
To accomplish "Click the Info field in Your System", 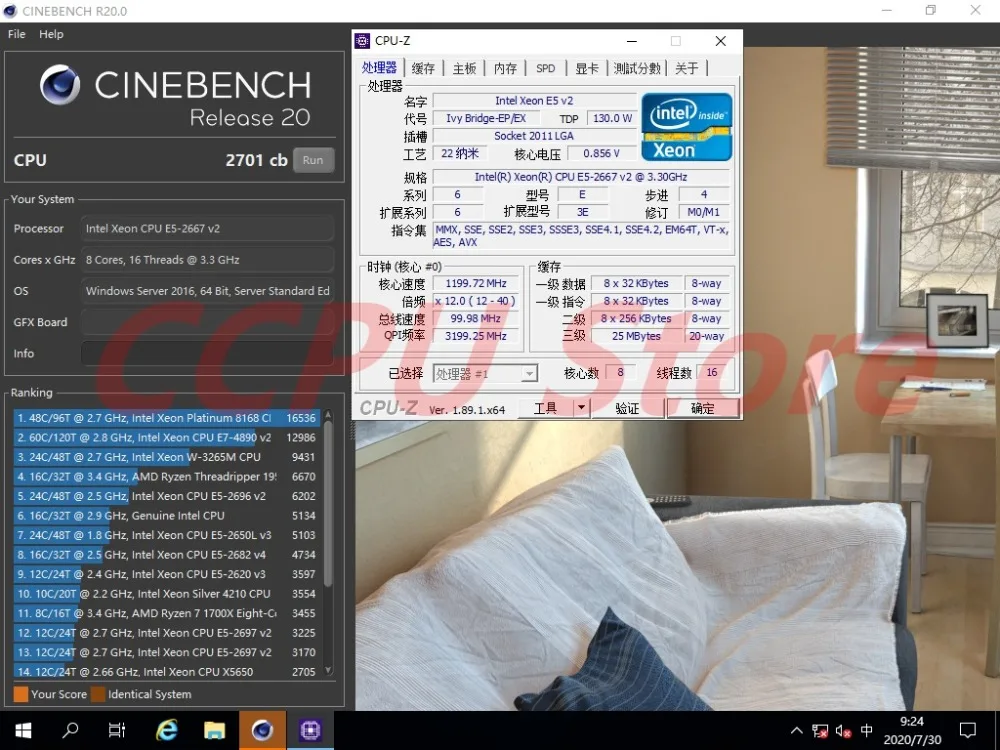I will pos(207,353).
